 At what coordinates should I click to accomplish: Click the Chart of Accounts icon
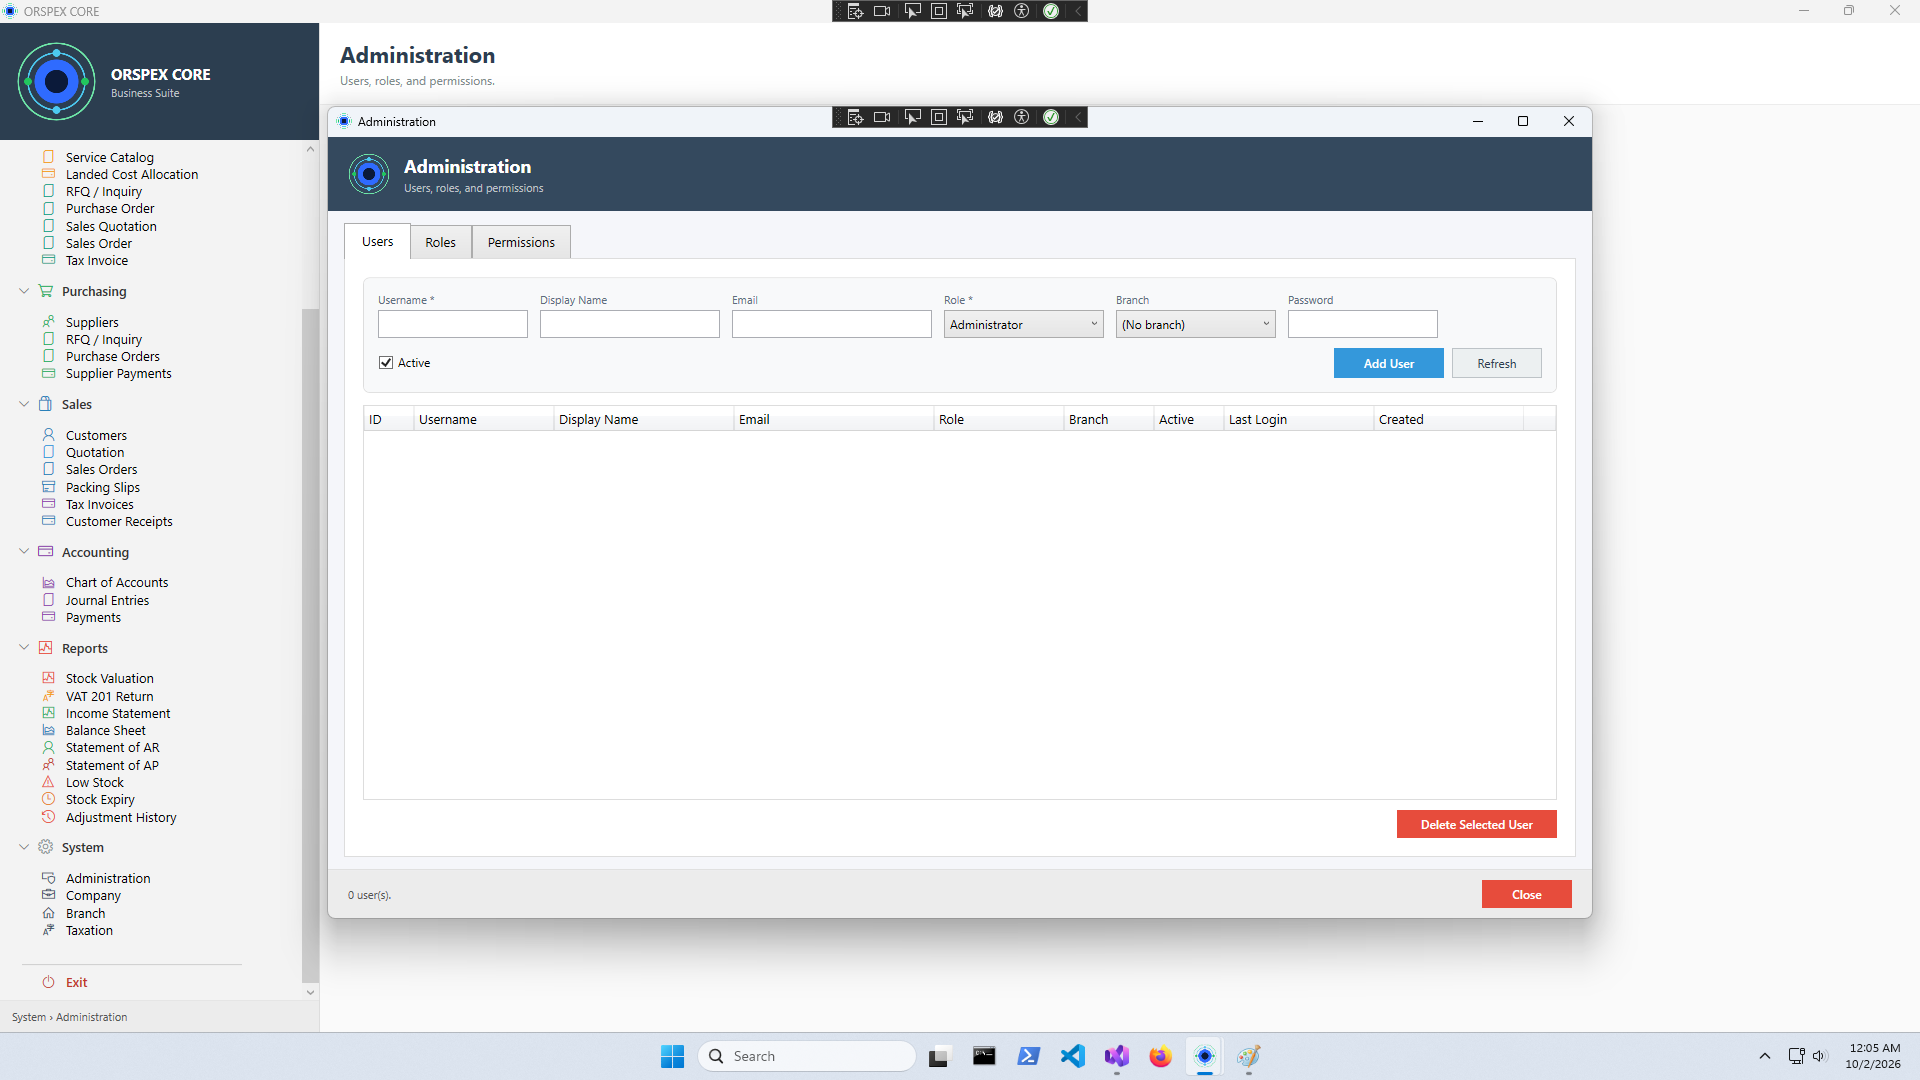(x=48, y=582)
